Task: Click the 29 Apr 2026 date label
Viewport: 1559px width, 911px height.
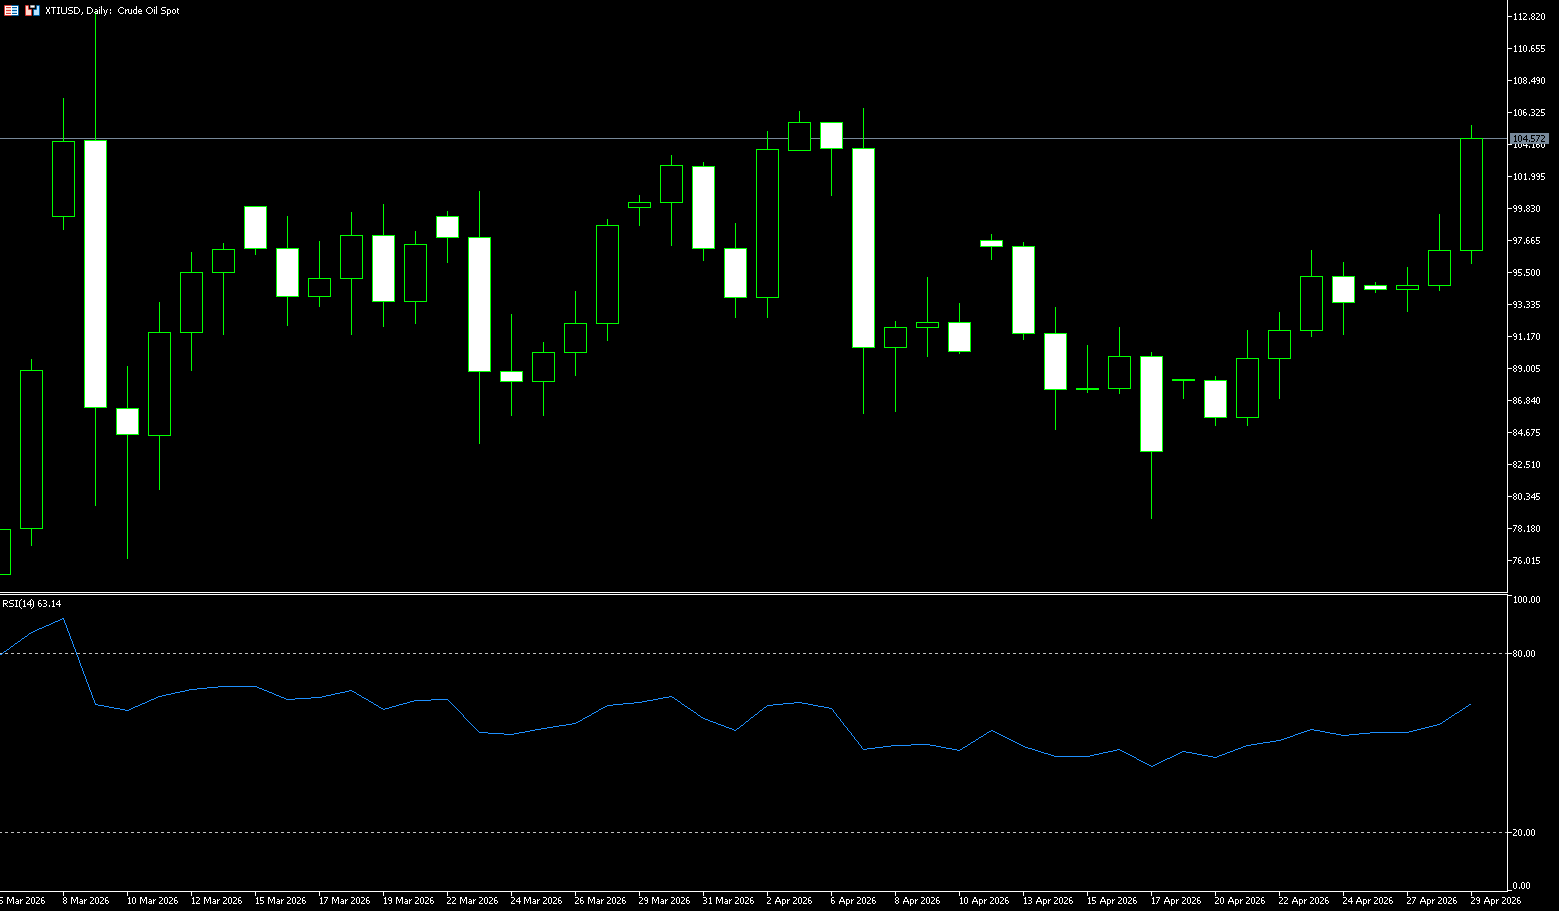Action: (1495, 901)
